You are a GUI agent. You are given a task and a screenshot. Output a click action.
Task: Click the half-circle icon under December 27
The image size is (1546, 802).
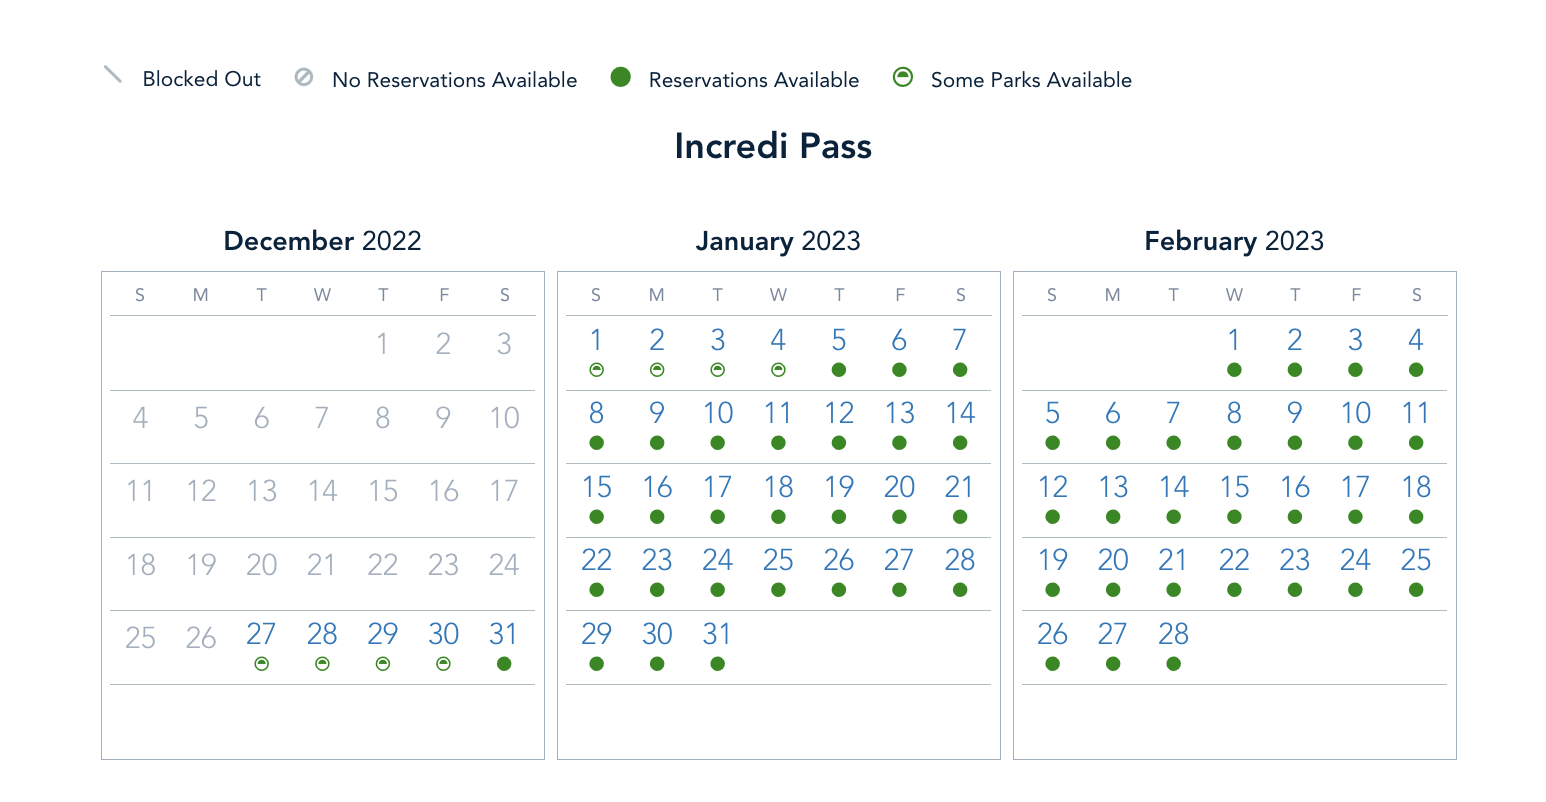pos(262,663)
